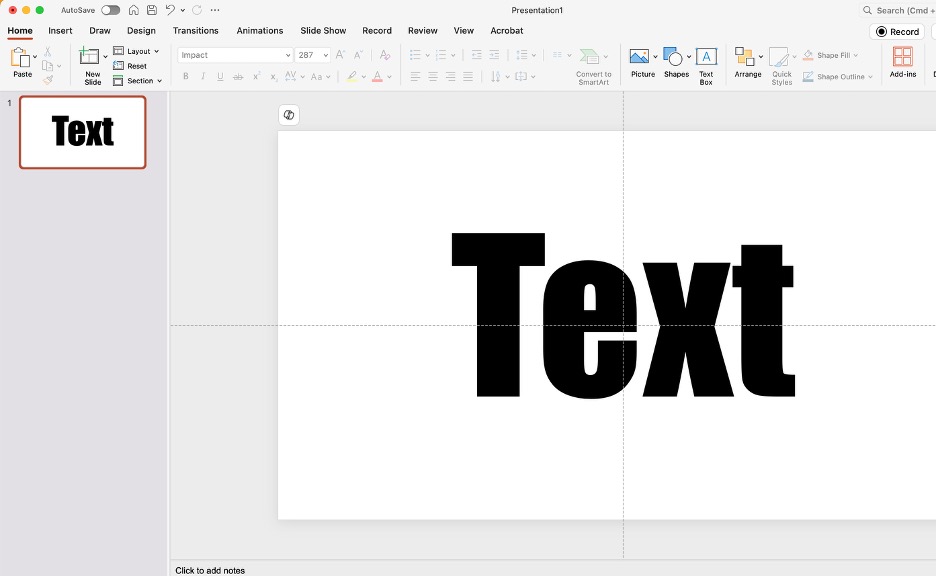Insert a Text Box
The image size is (936, 576).
[706, 62]
